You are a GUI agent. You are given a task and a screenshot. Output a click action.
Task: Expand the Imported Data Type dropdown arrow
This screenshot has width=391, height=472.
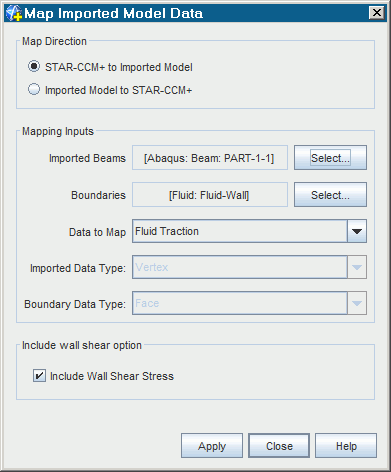pos(357,267)
